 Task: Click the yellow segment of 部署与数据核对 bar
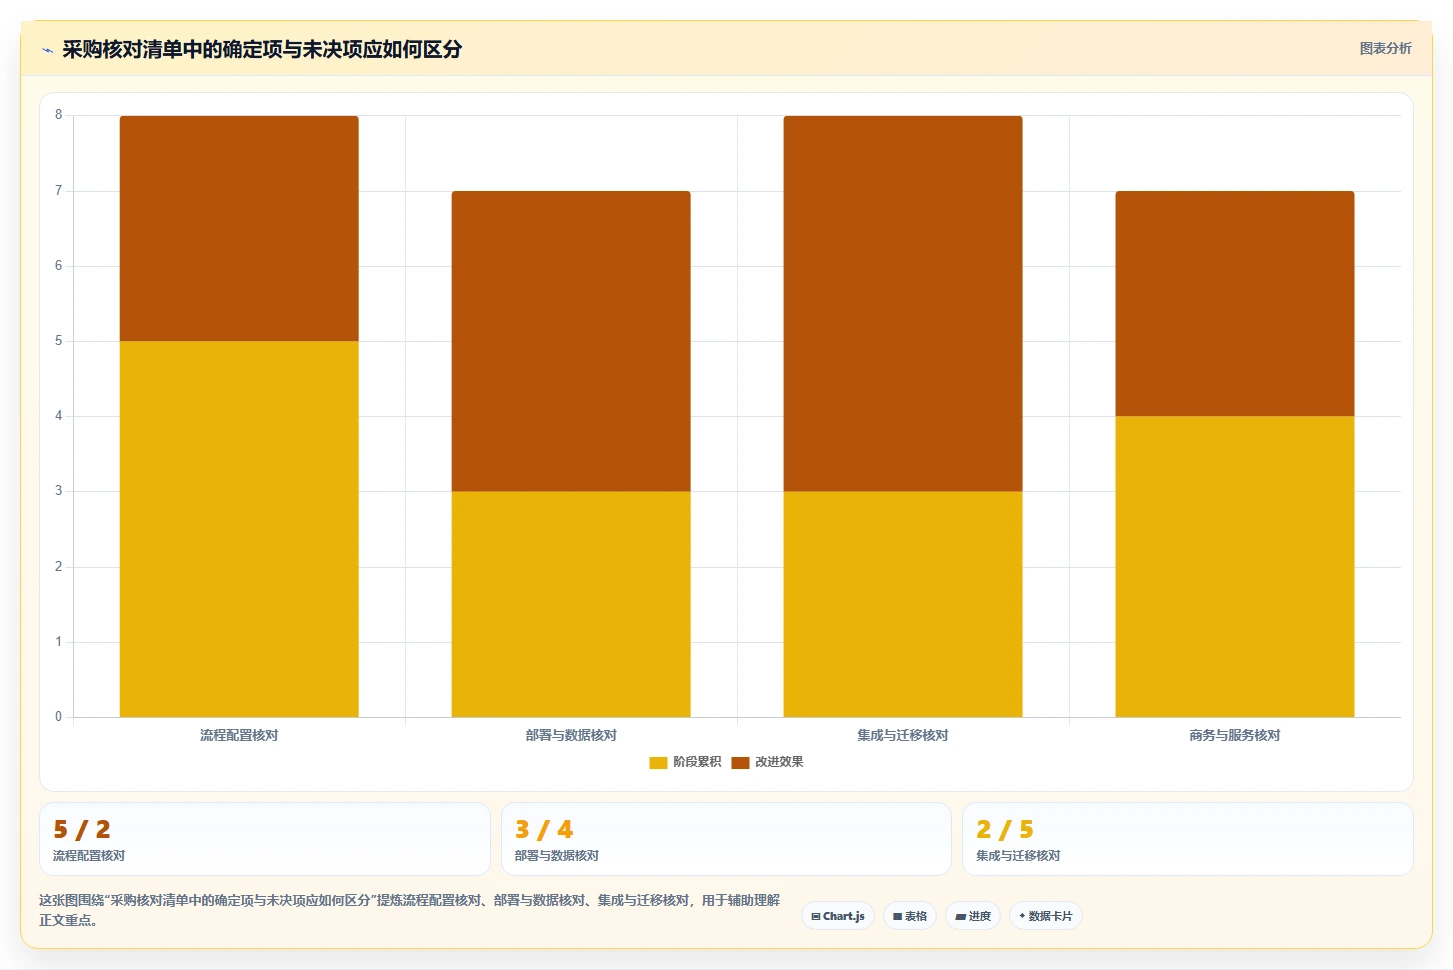(x=571, y=604)
